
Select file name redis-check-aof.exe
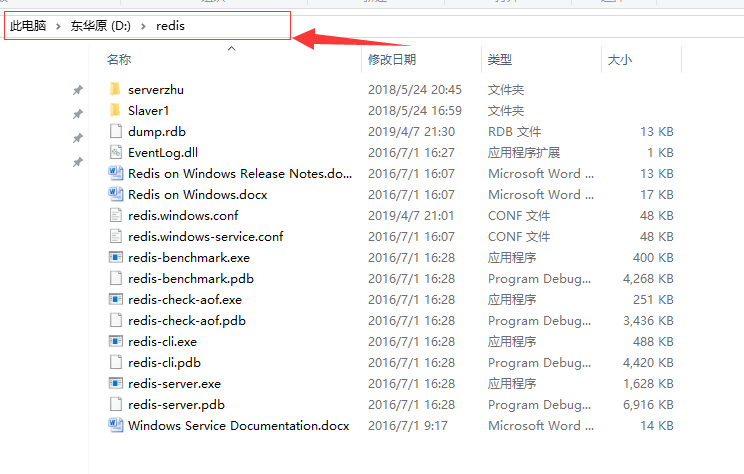click(x=185, y=299)
